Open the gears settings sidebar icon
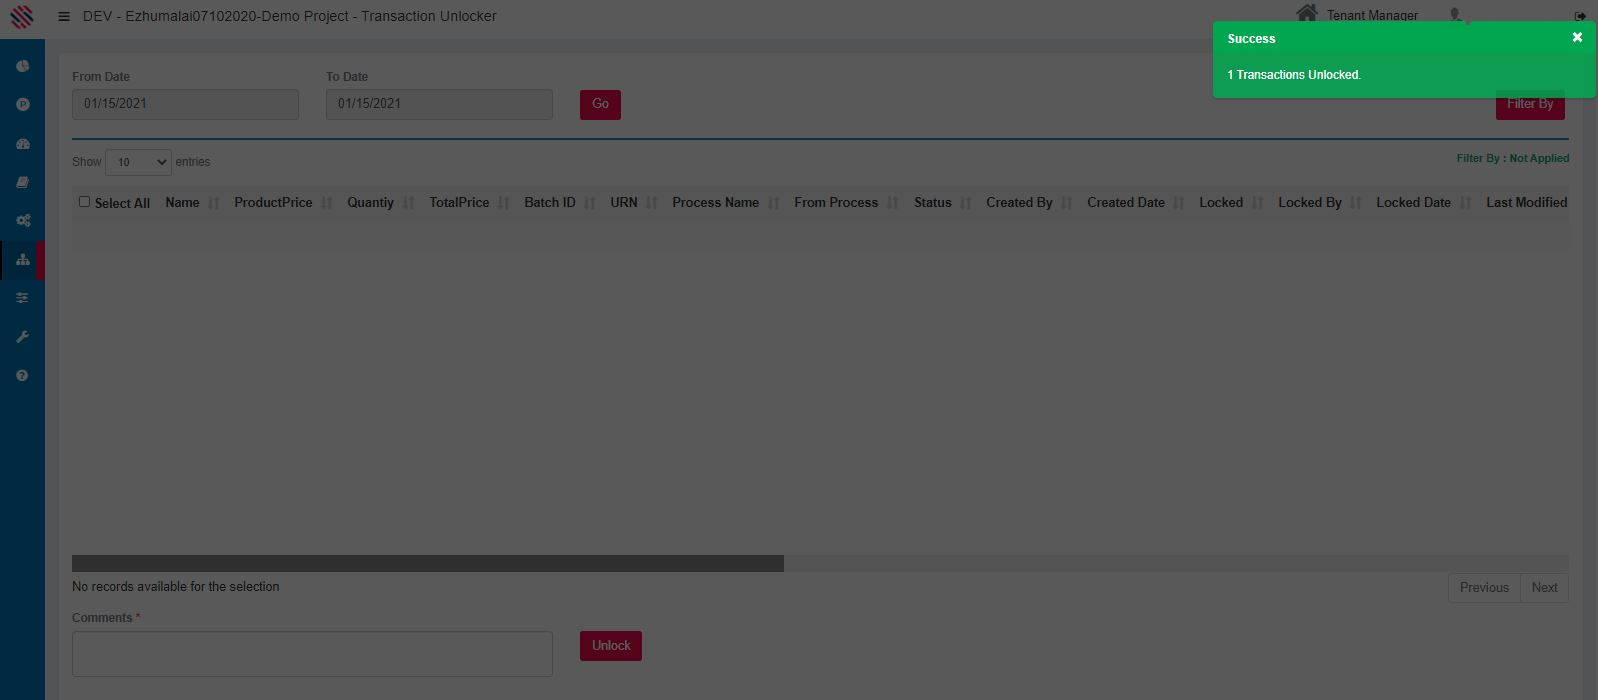Screen dimensions: 1598x700 (22, 221)
